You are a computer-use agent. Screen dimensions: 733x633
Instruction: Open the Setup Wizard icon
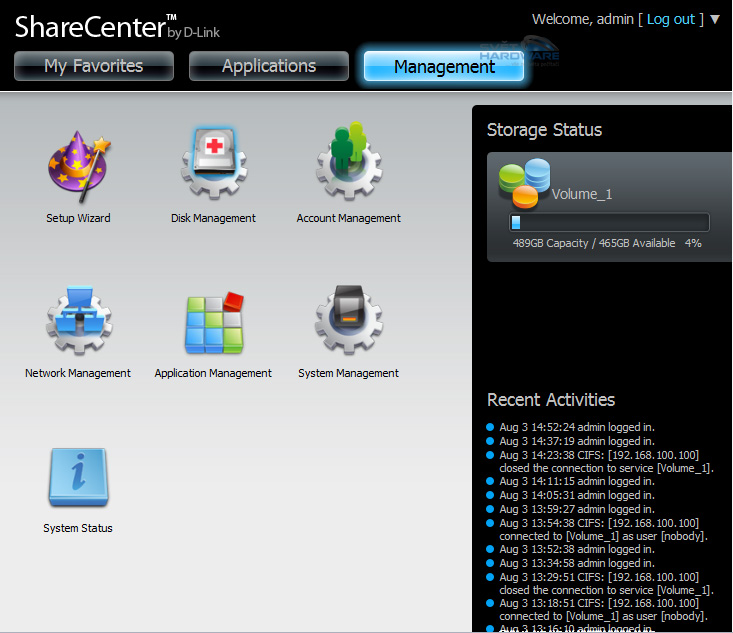pos(78,166)
